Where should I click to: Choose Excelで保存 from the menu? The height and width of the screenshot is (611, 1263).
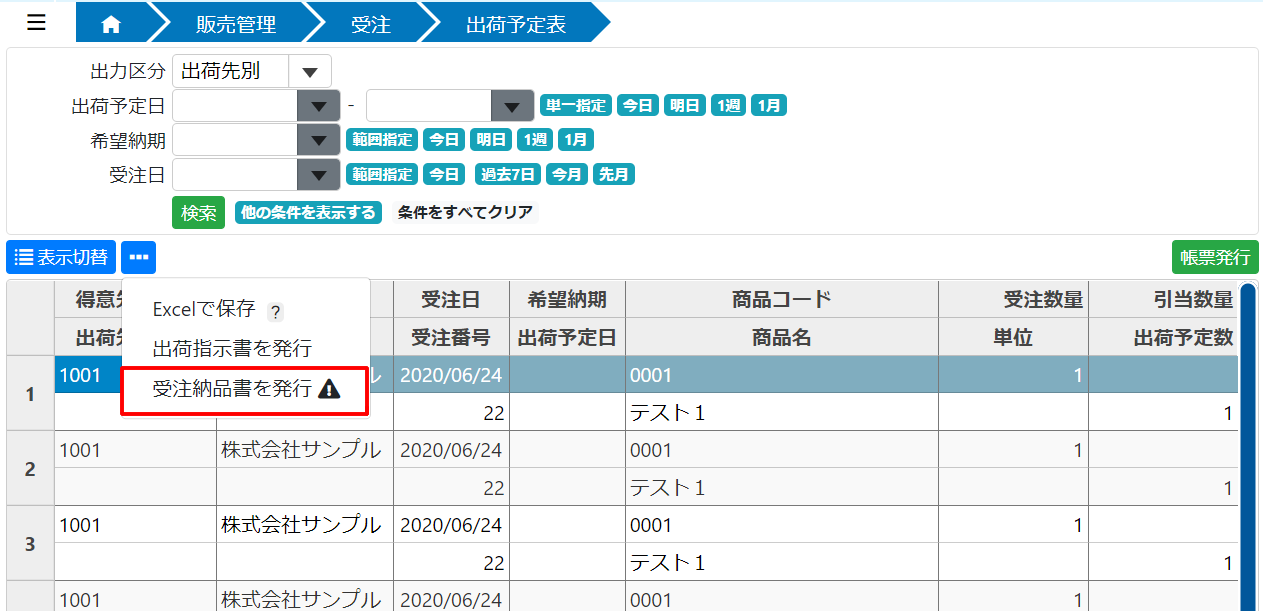click(x=204, y=310)
